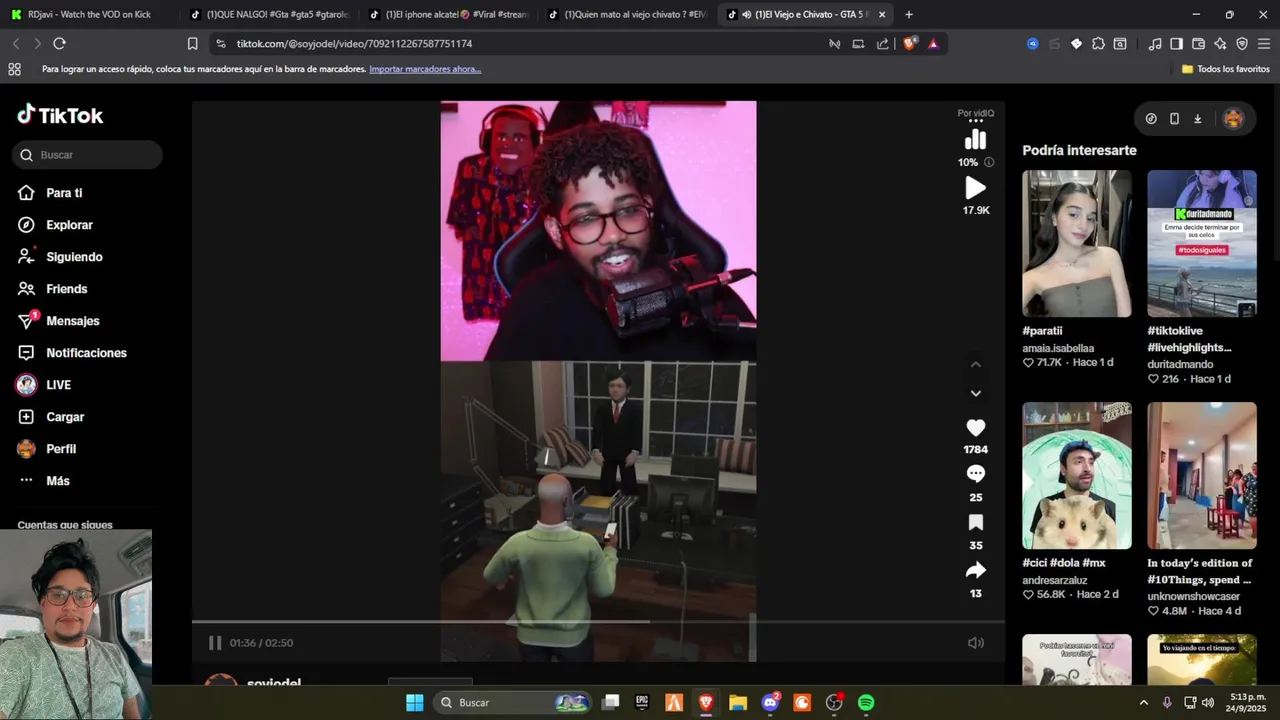This screenshot has width=1280, height=720.
Task: Open the comments bubble icon
Action: coord(976,474)
